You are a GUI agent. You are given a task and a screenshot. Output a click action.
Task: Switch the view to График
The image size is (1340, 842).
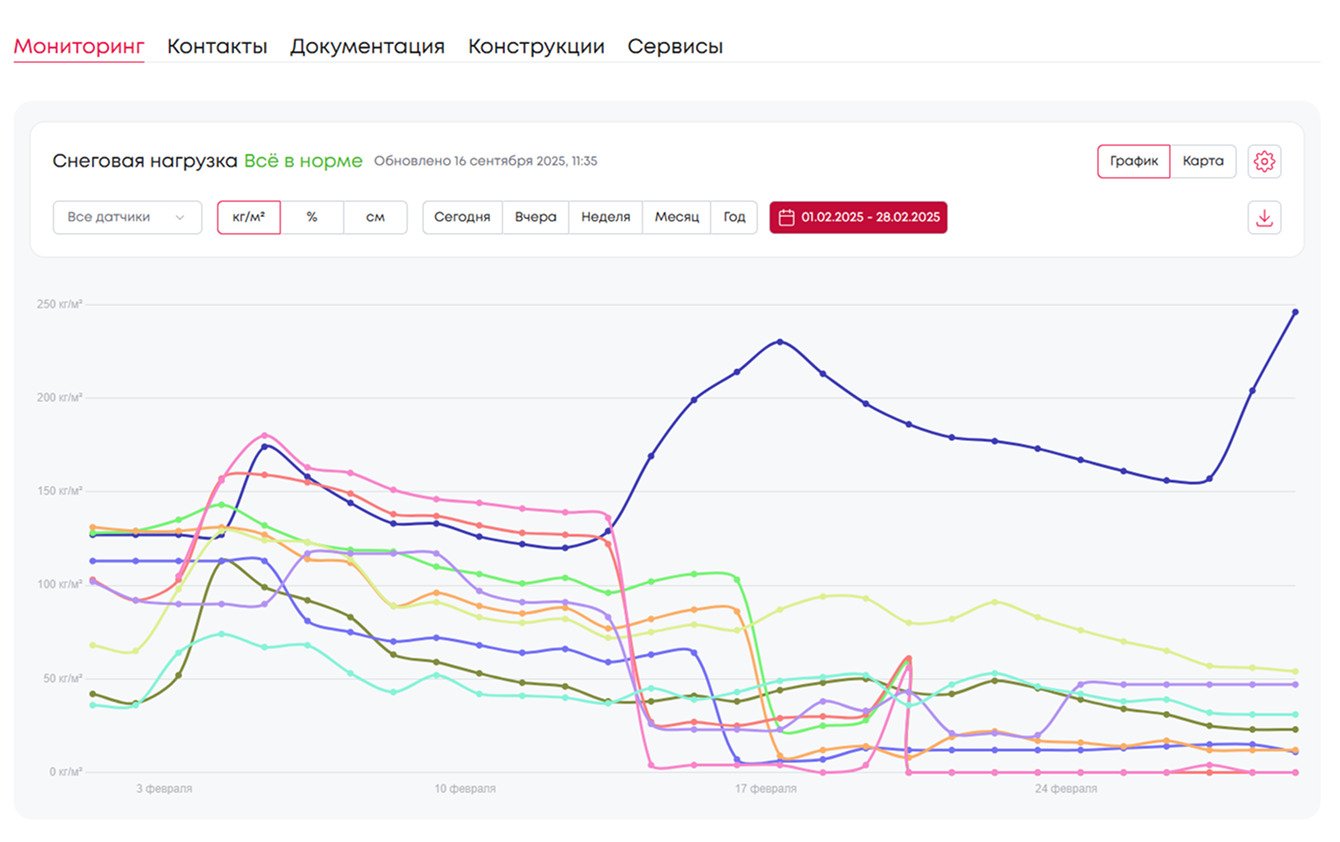point(1133,161)
